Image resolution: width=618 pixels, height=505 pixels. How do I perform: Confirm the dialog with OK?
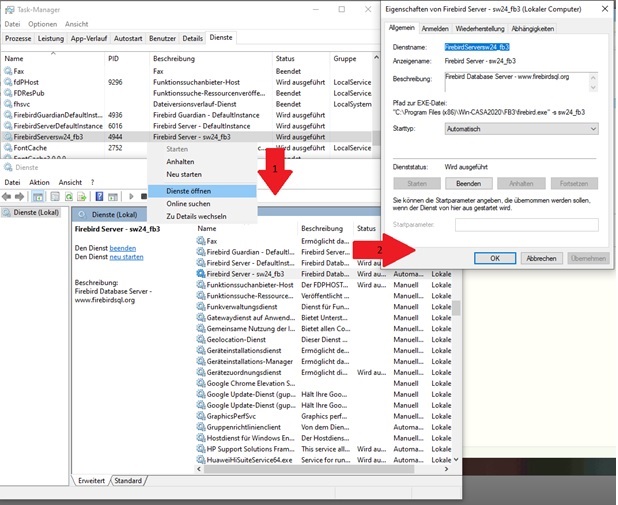click(495, 258)
